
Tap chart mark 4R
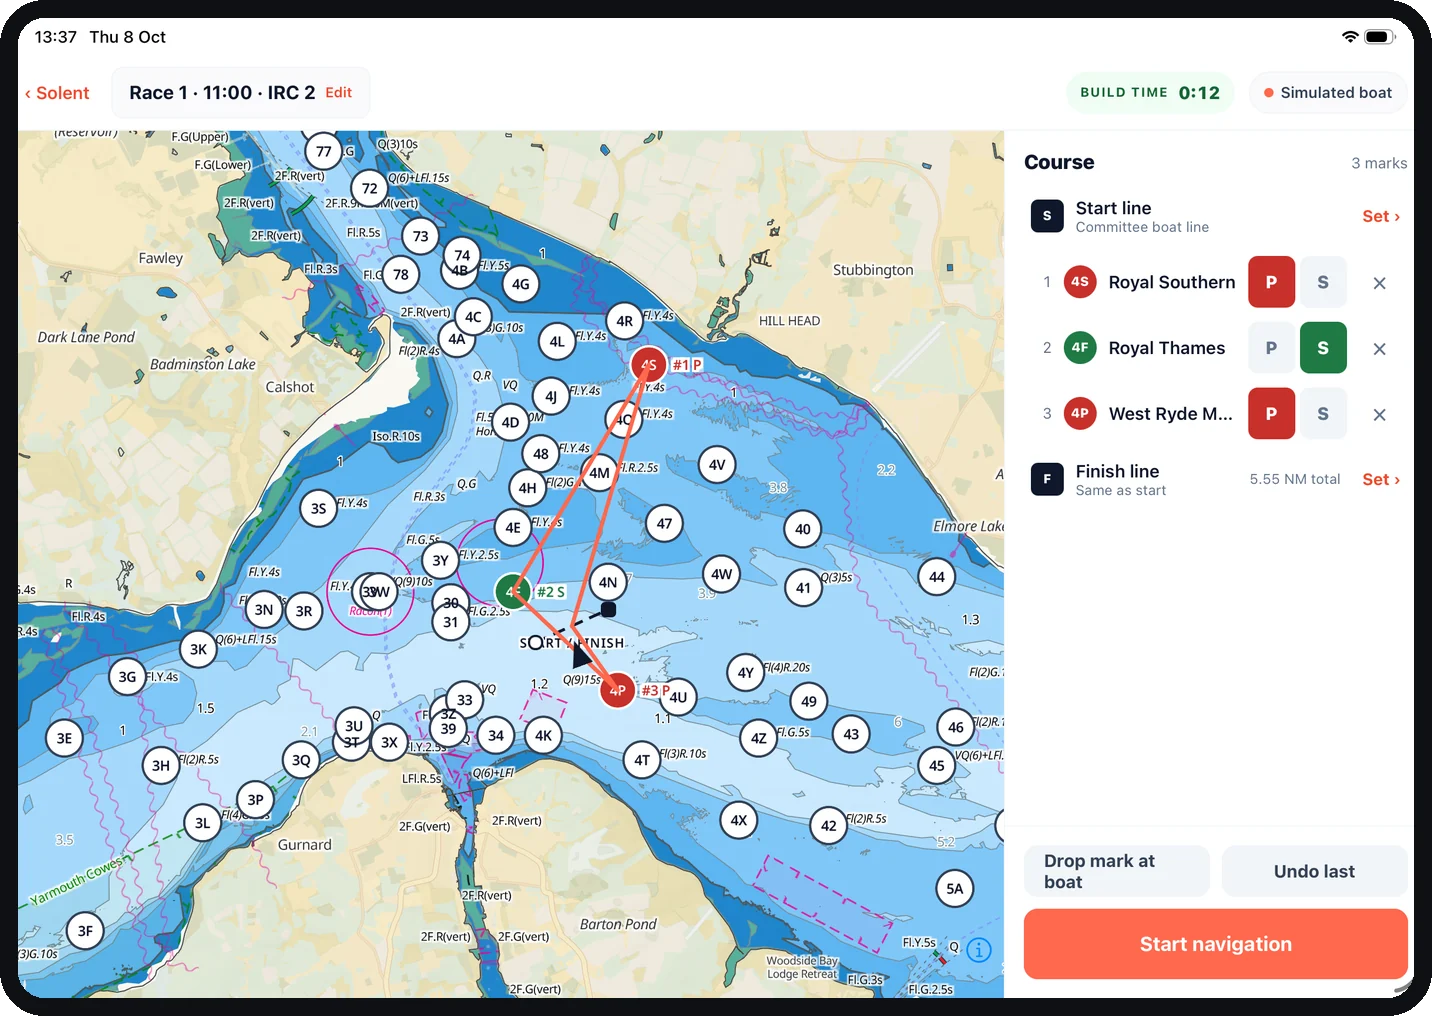[x=625, y=321]
